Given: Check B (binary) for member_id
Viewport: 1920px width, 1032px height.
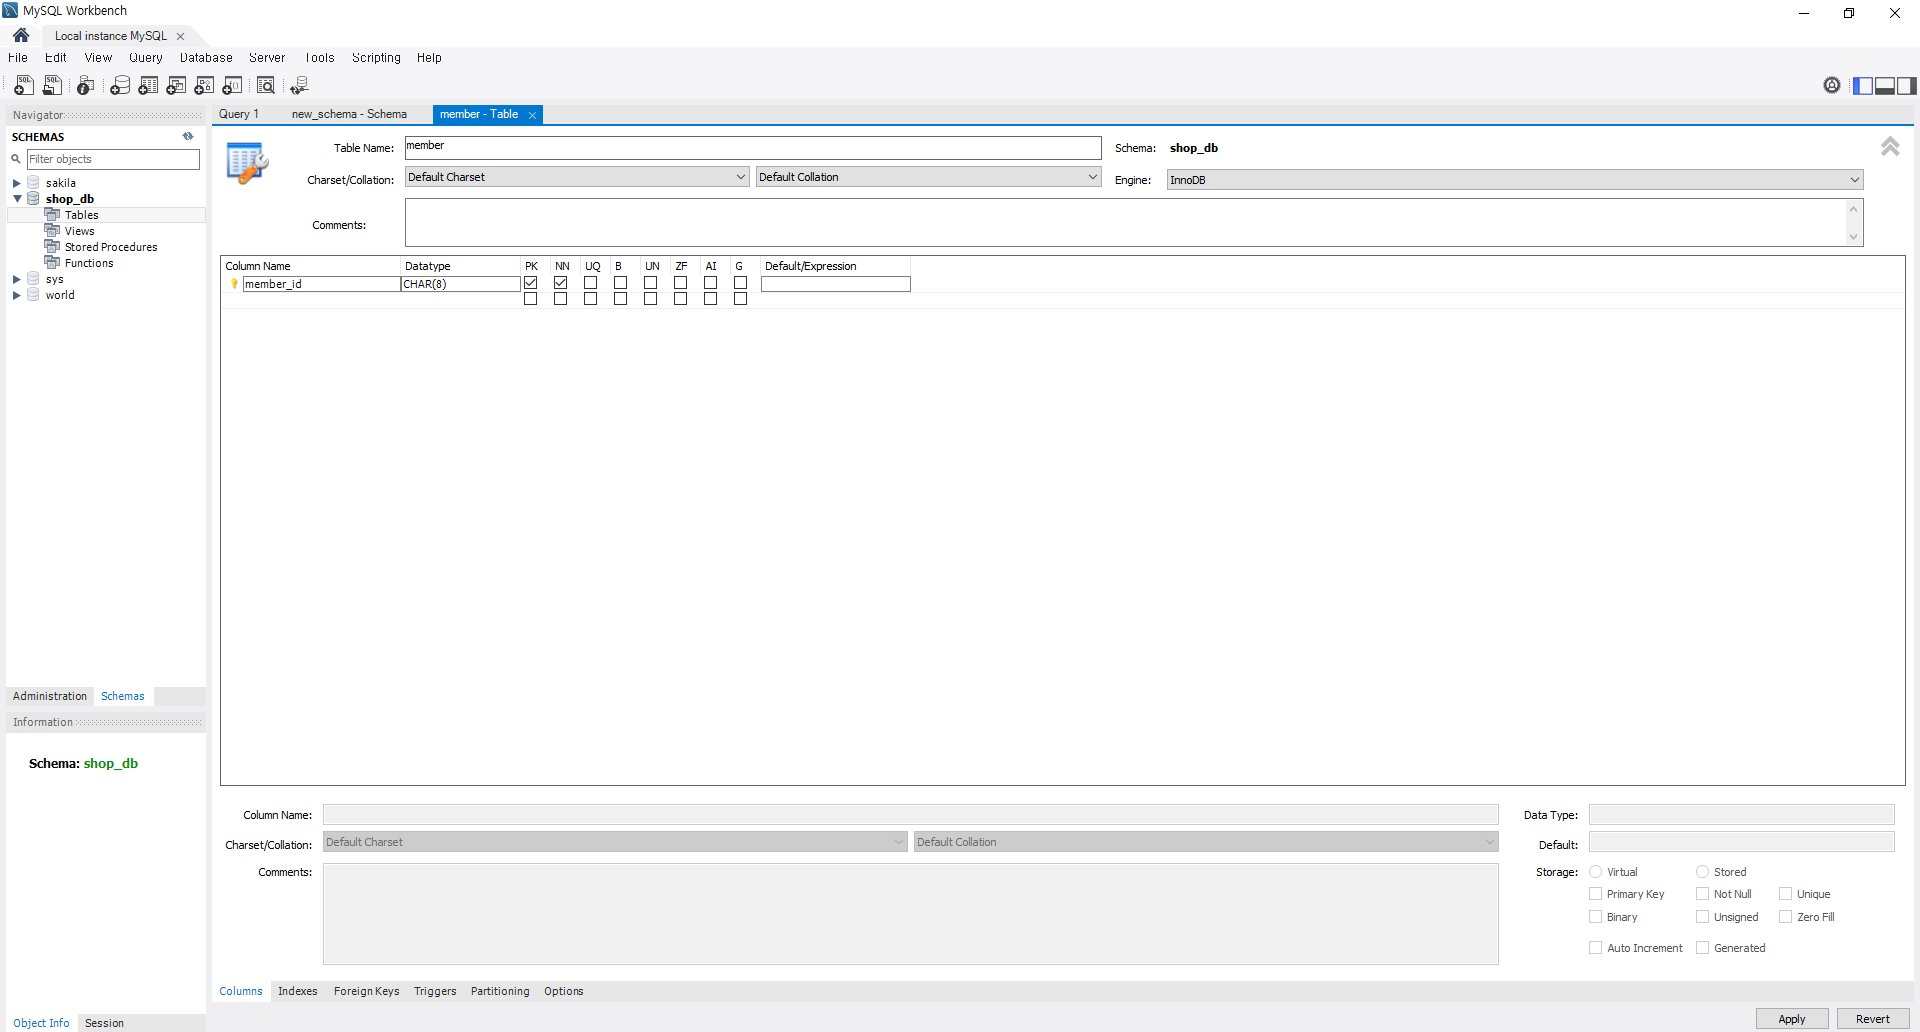Looking at the screenshot, I should (621, 283).
